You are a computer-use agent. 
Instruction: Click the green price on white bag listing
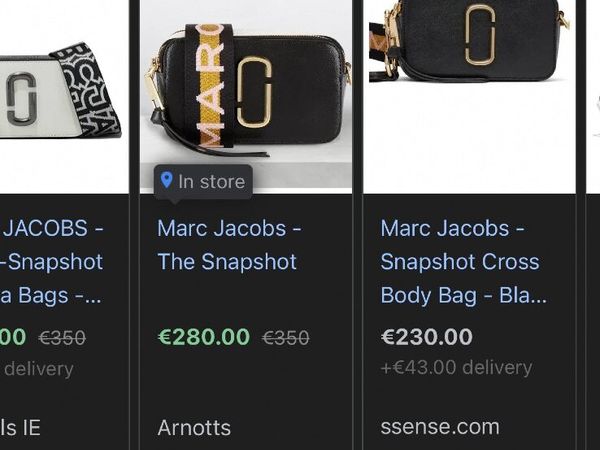click(13, 337)
